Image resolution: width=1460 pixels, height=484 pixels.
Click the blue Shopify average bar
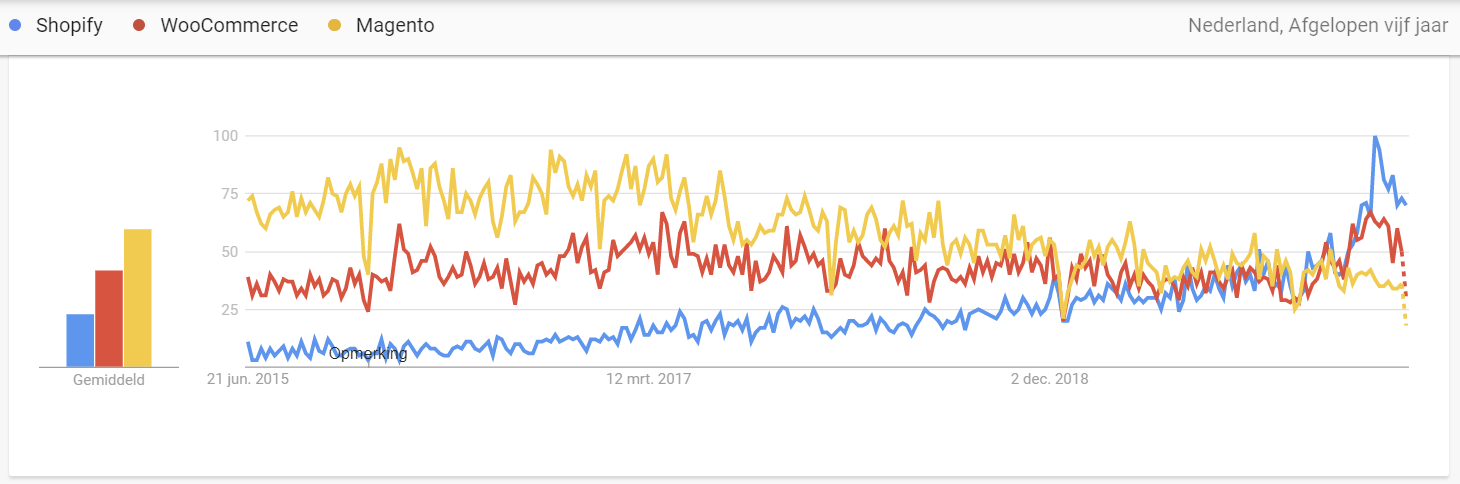[80, 340]
